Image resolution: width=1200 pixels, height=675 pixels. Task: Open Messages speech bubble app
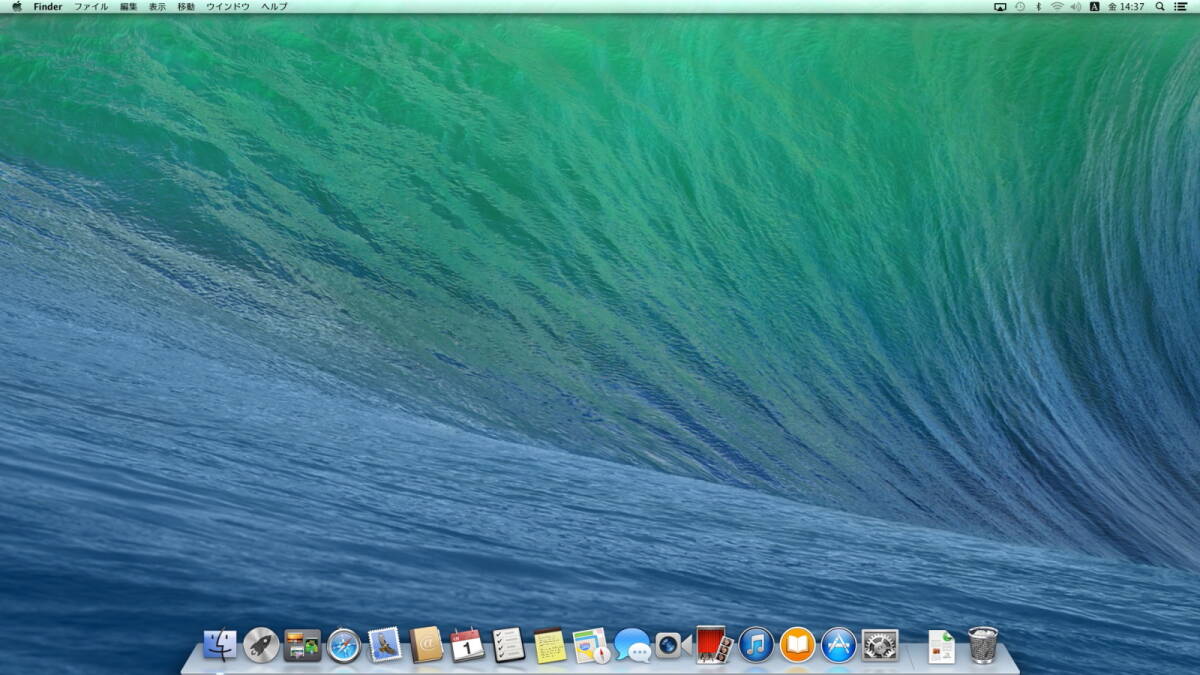[x=632, y=645]
